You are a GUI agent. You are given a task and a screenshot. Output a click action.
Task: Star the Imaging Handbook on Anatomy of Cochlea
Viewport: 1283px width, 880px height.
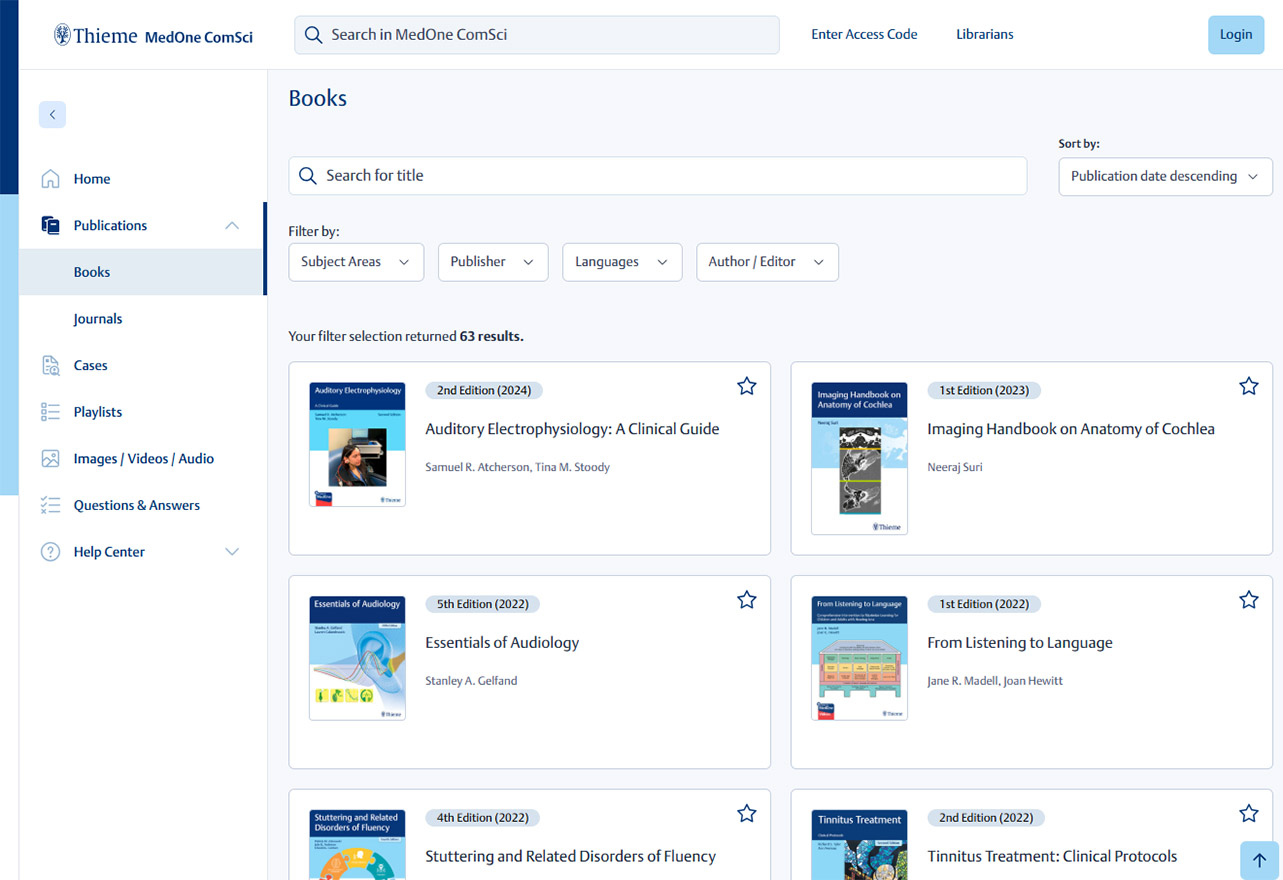point(1248,386)
